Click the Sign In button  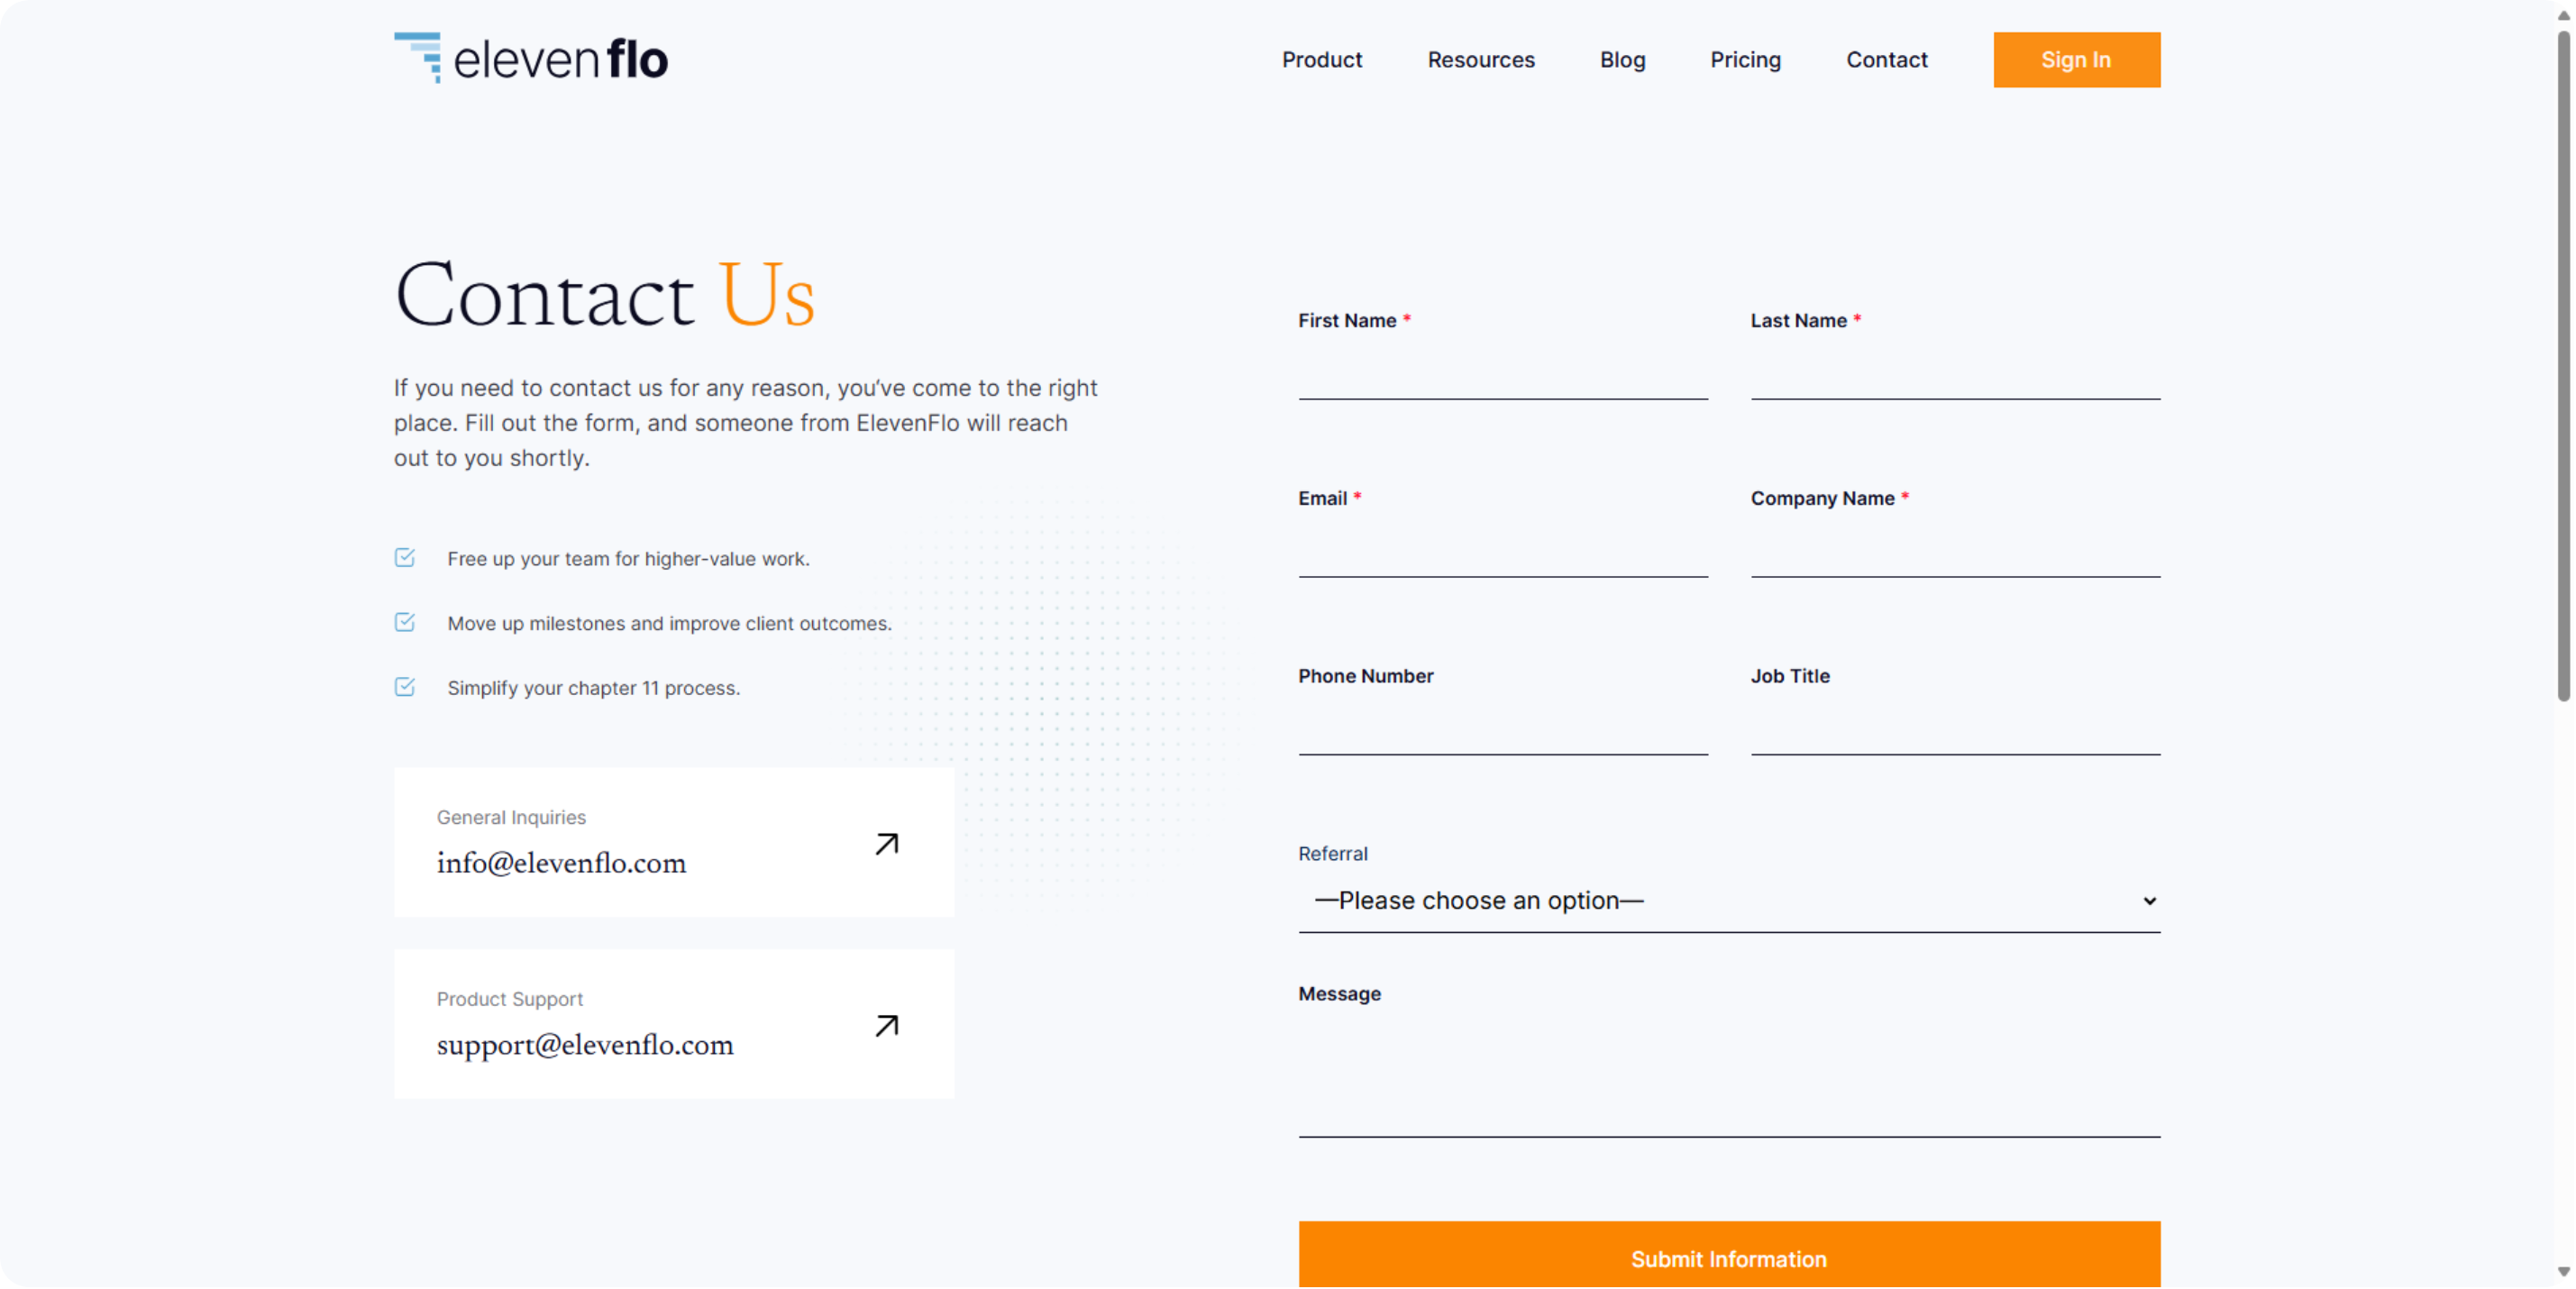click(x=2075, y=59)
